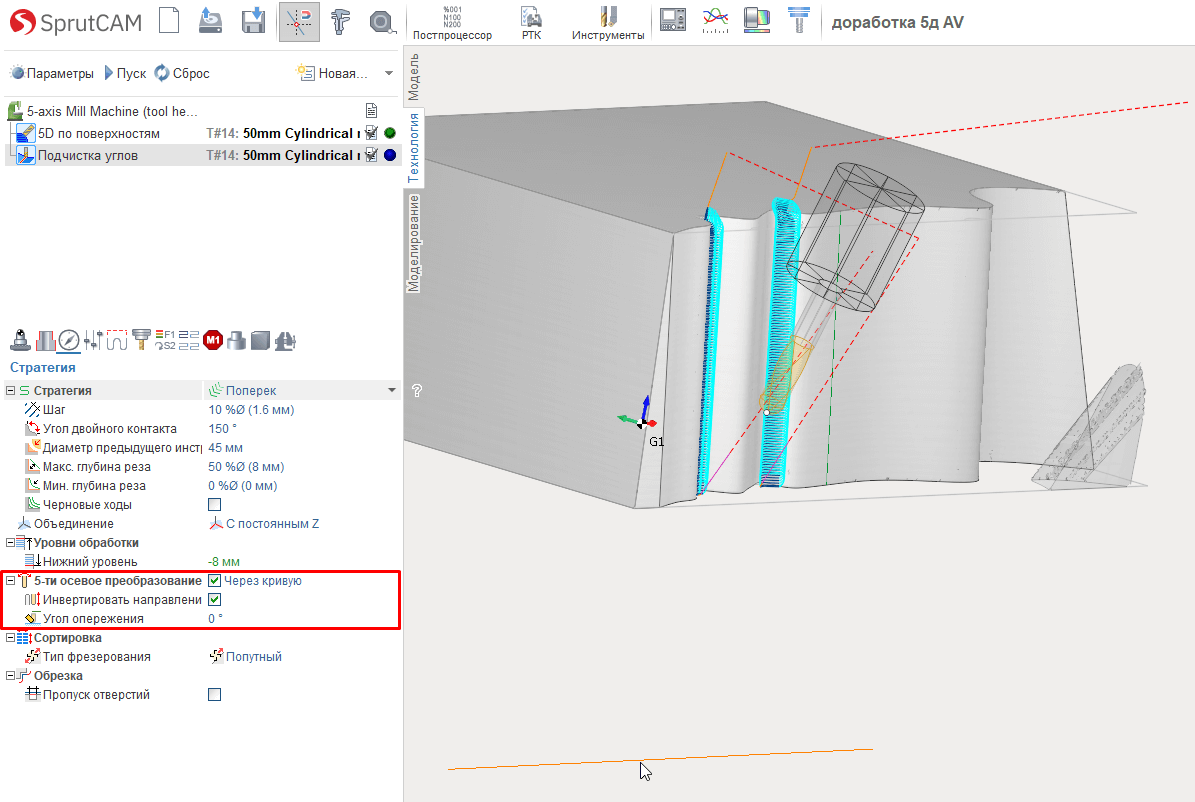Edit the Шаг value 10 %Ø (1.6 мм)
The height and width of the screenshot is (802, 1195).
tap(251, 409)
